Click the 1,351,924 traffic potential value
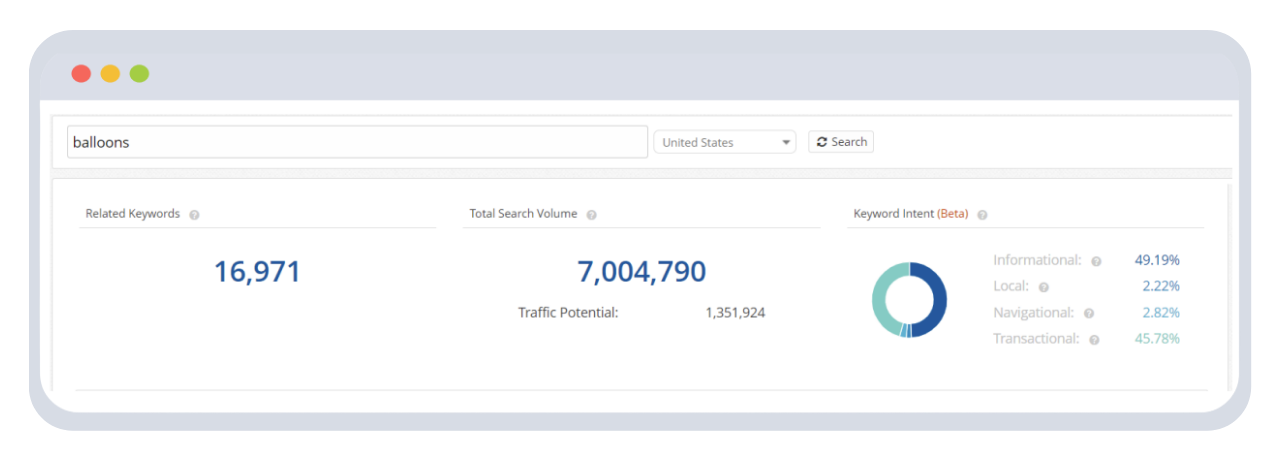 pyautogui.click(x=735, y=312)
